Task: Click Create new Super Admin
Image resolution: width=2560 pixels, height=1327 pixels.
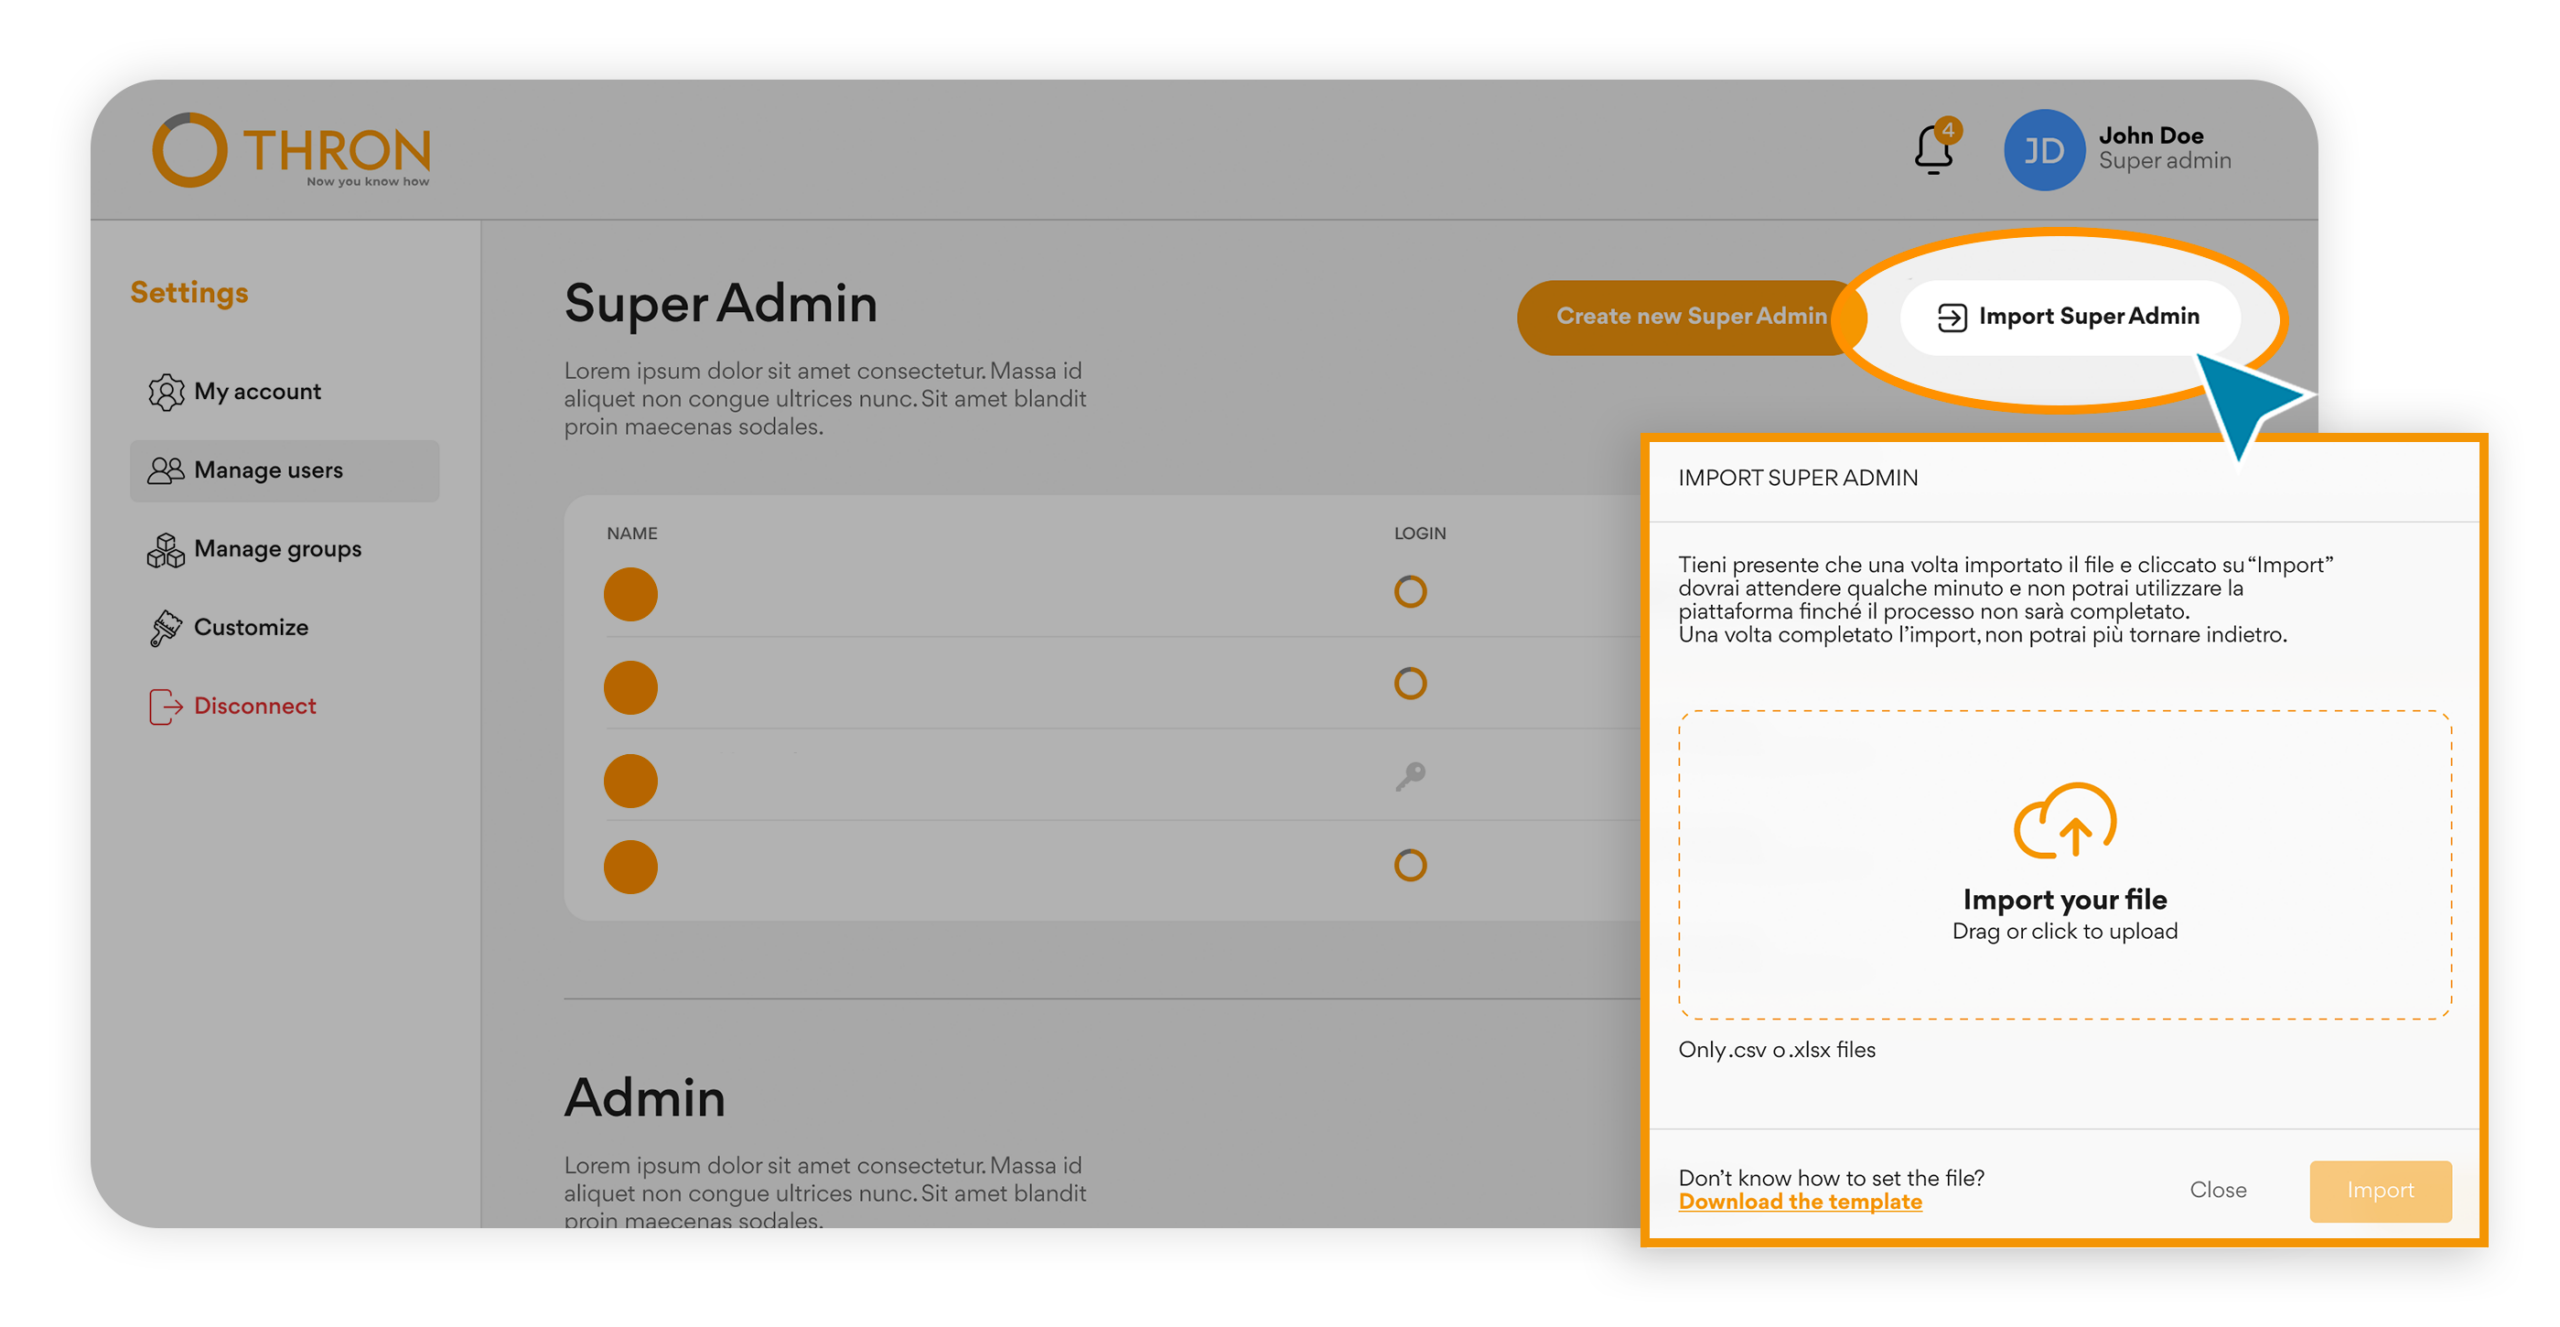Action: pos(1690,316)
